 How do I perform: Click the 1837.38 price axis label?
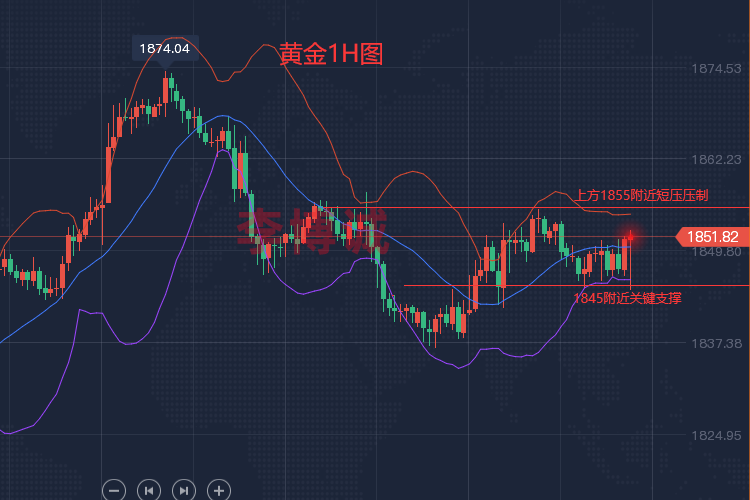pyautogui.click(x=715, y=343)
